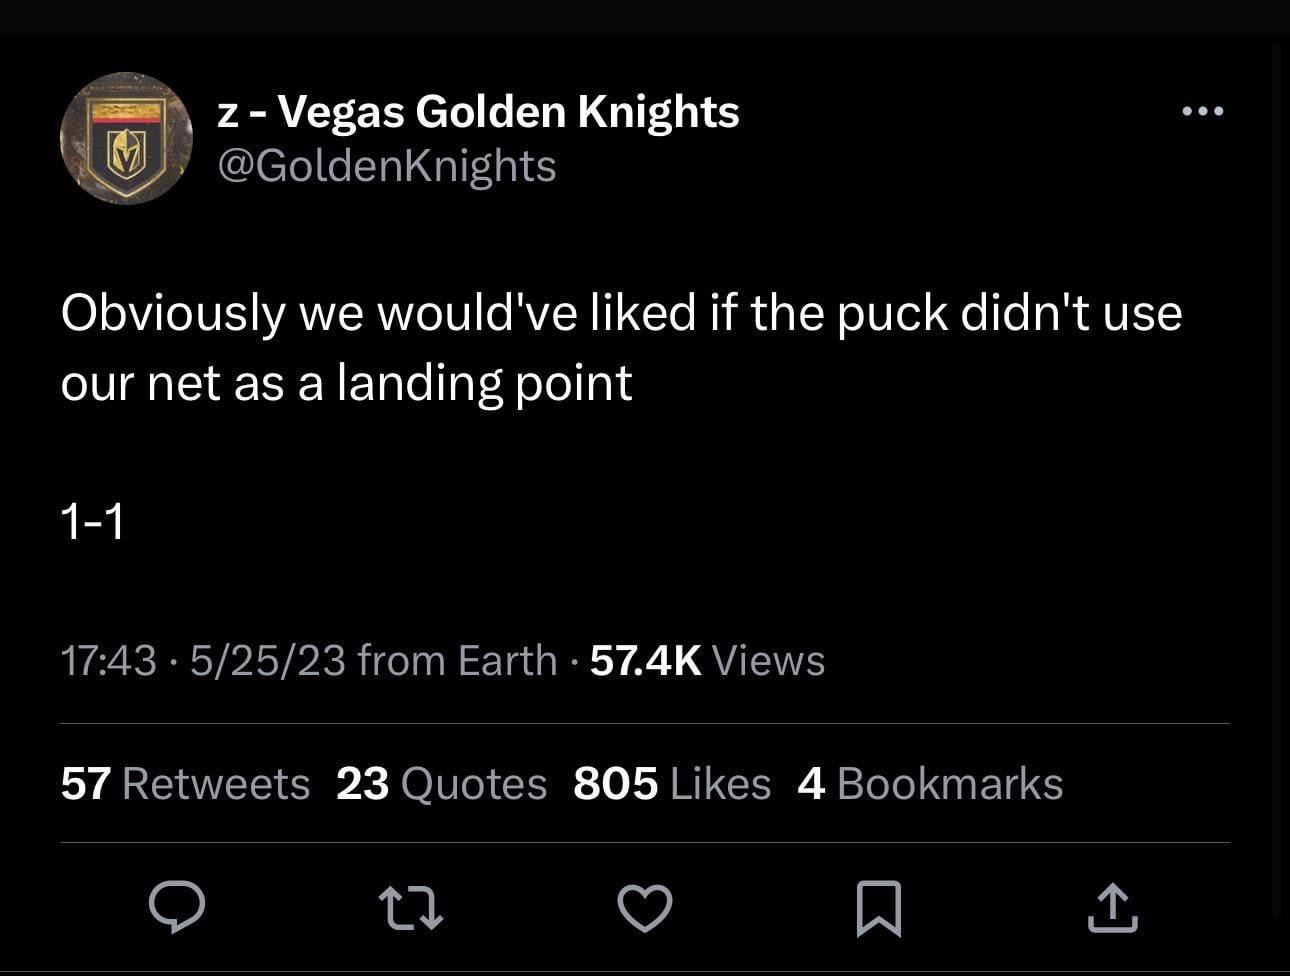Click the retweet arrows icon
This screenshot has height=976, width=1290.
click(x=411, y=907)
